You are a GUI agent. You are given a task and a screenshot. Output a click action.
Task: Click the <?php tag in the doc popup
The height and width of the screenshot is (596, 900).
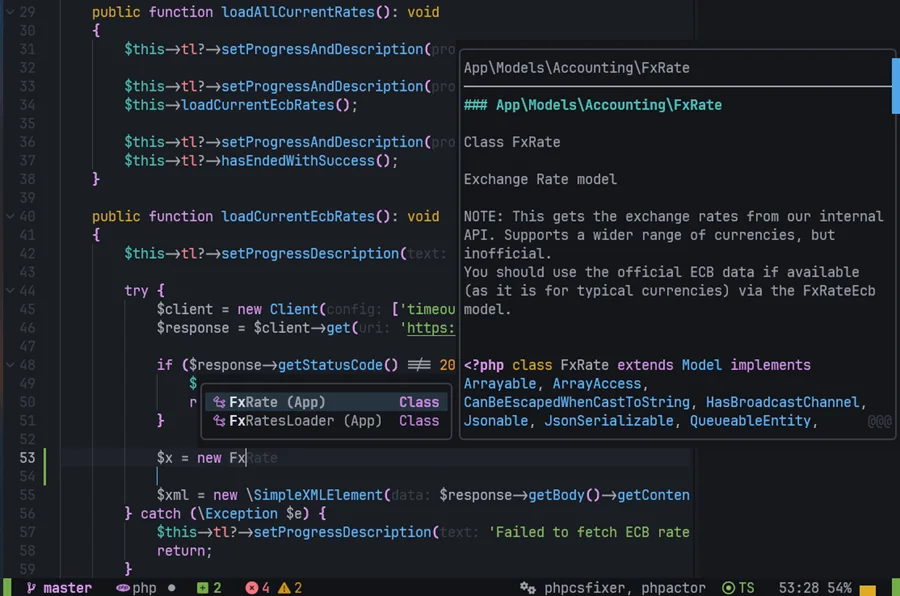tap(484, 365)
